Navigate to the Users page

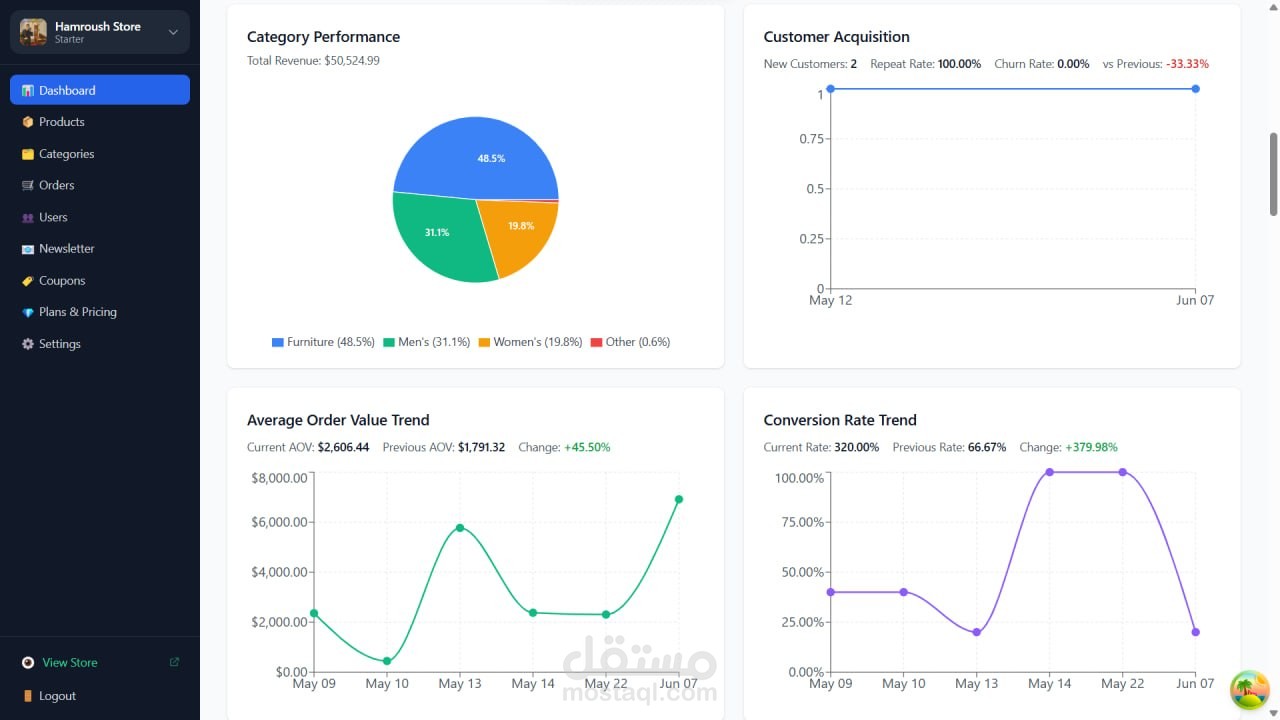coord(100,217)
